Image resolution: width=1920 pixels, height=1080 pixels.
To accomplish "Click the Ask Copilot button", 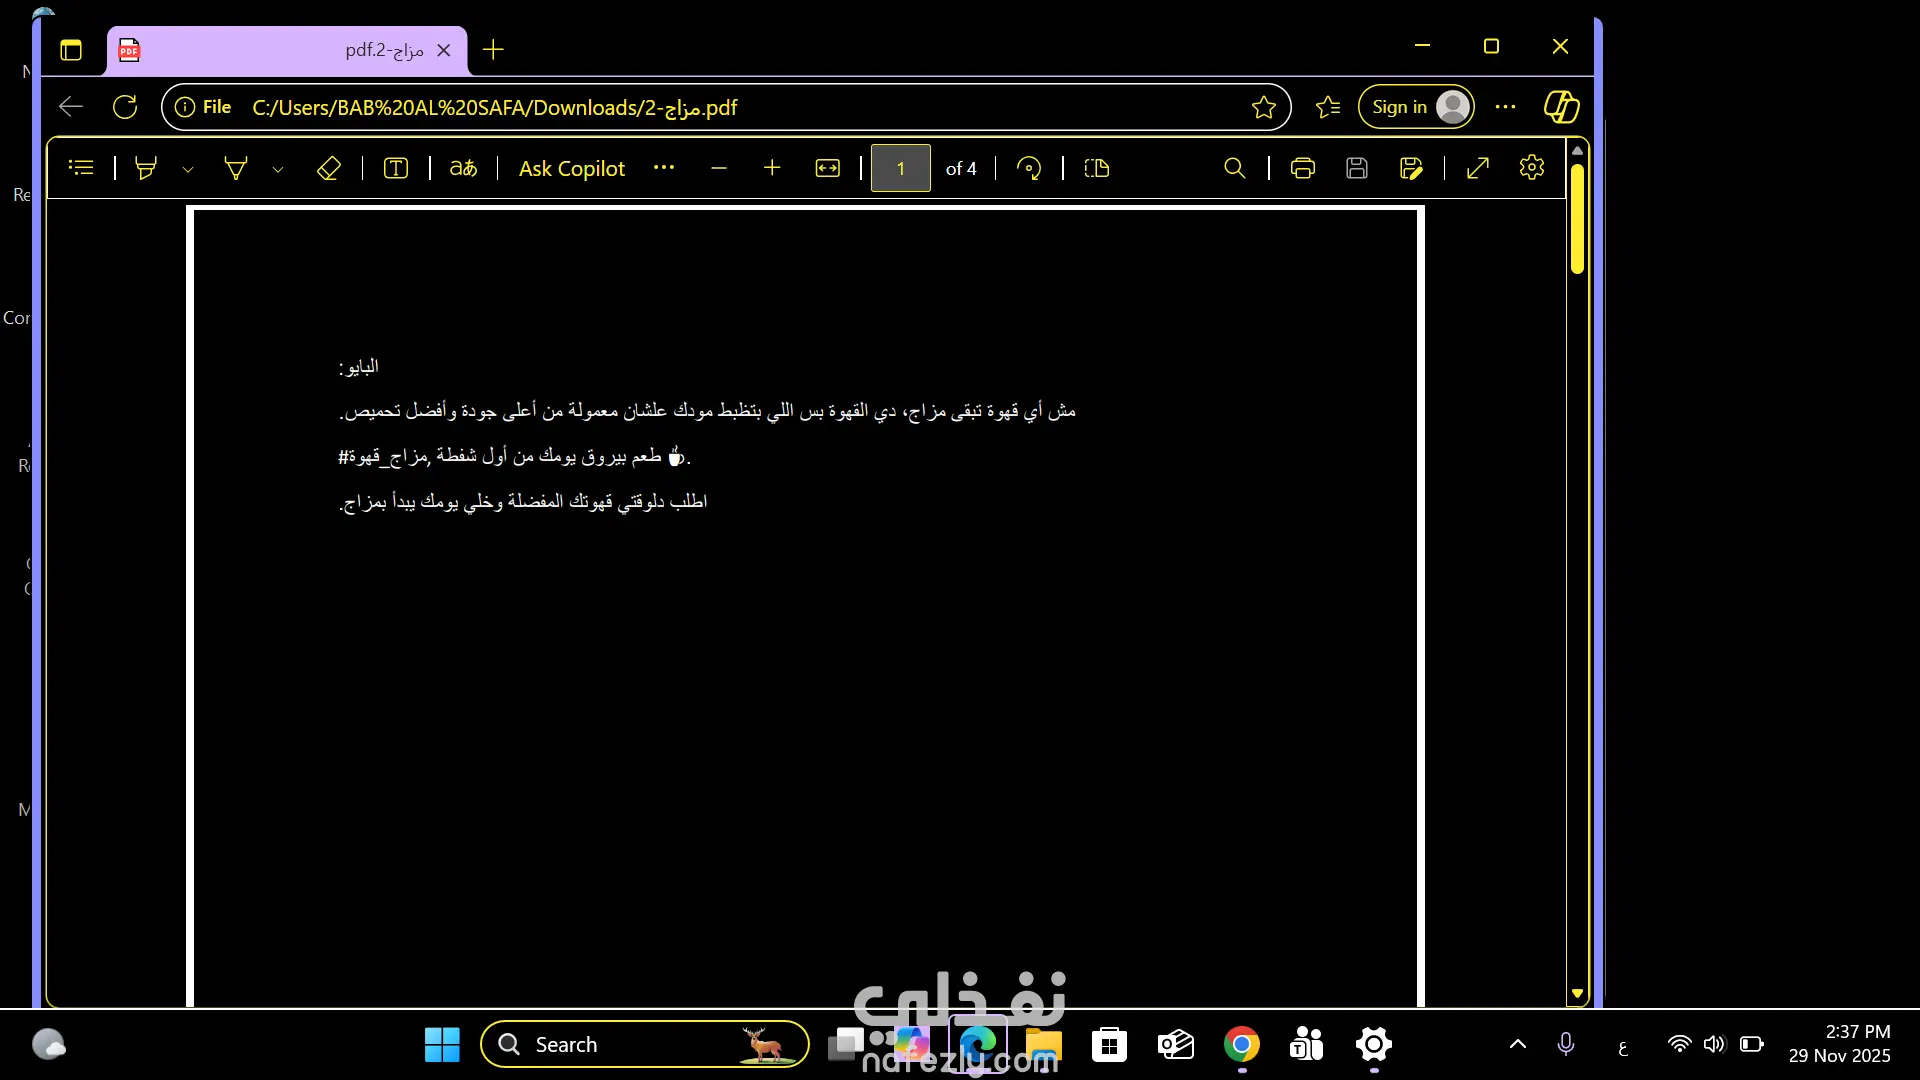I will 572,168.
